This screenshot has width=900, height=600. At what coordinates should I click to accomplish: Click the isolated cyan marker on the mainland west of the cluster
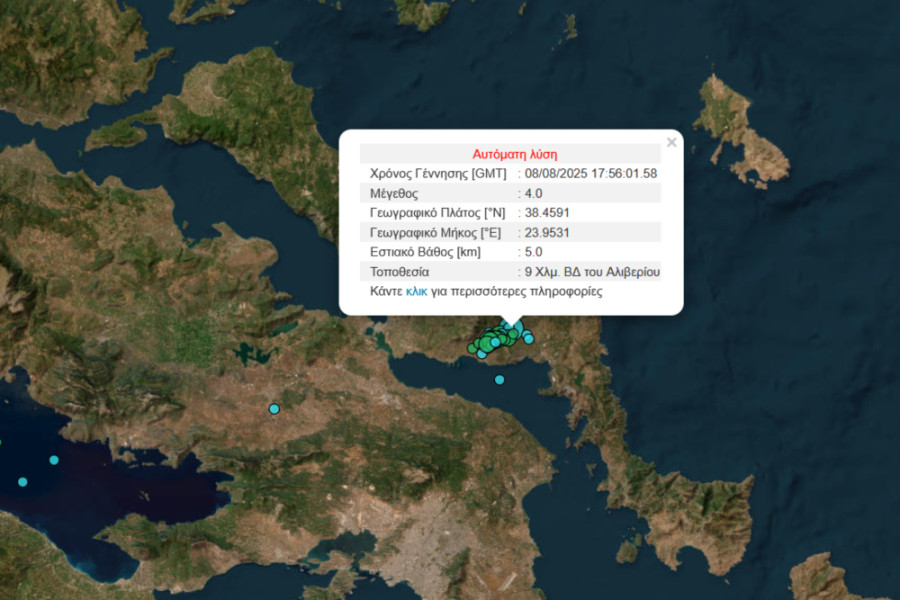[x=274, y=409]
